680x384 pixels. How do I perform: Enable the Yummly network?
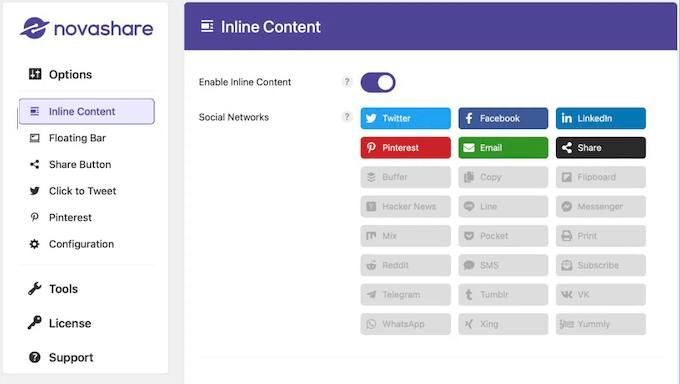[601, 324]
